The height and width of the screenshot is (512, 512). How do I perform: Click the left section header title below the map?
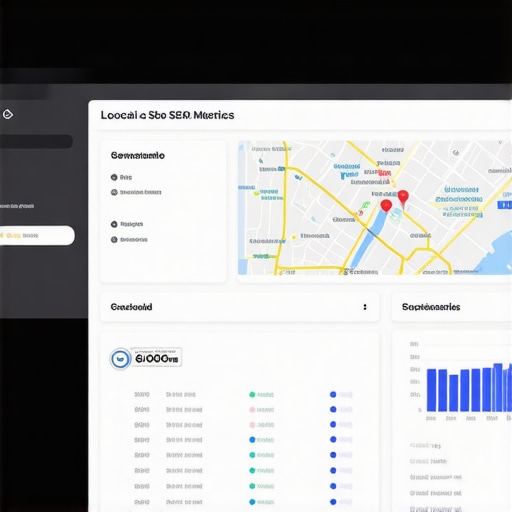pyautogui.click(x=131, y=307)
